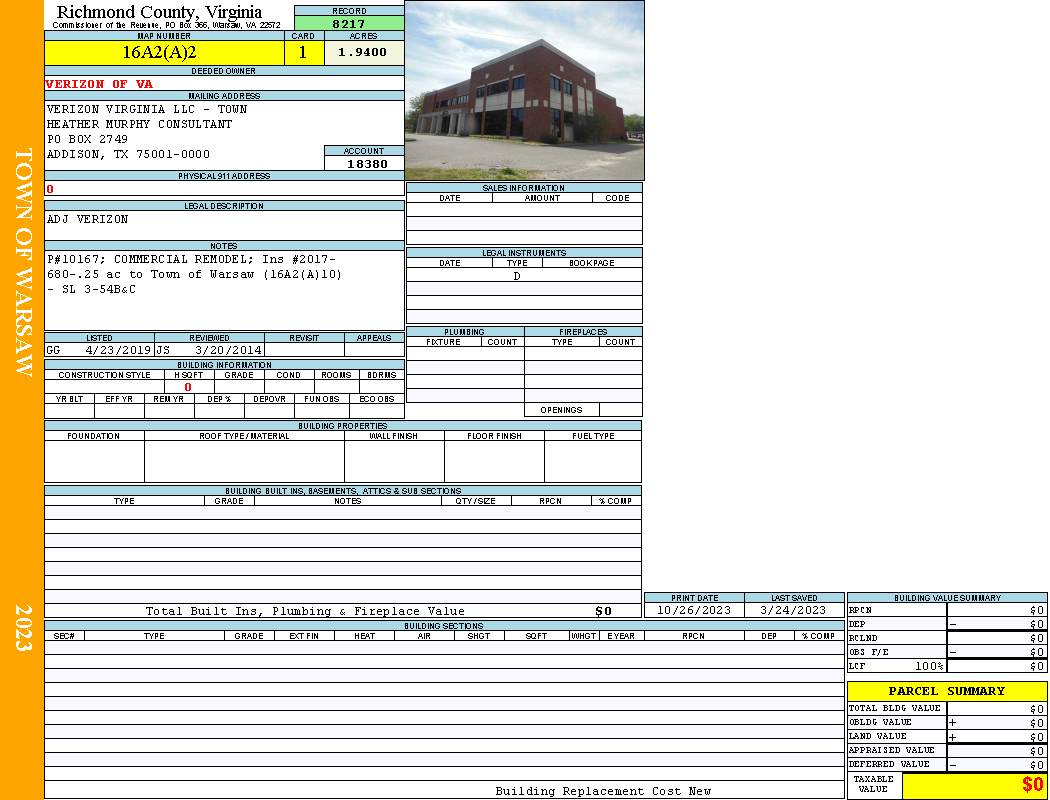
Task: Click the PO BOX 2749 line
Action: pyautogui.click(x=87, y=139)
